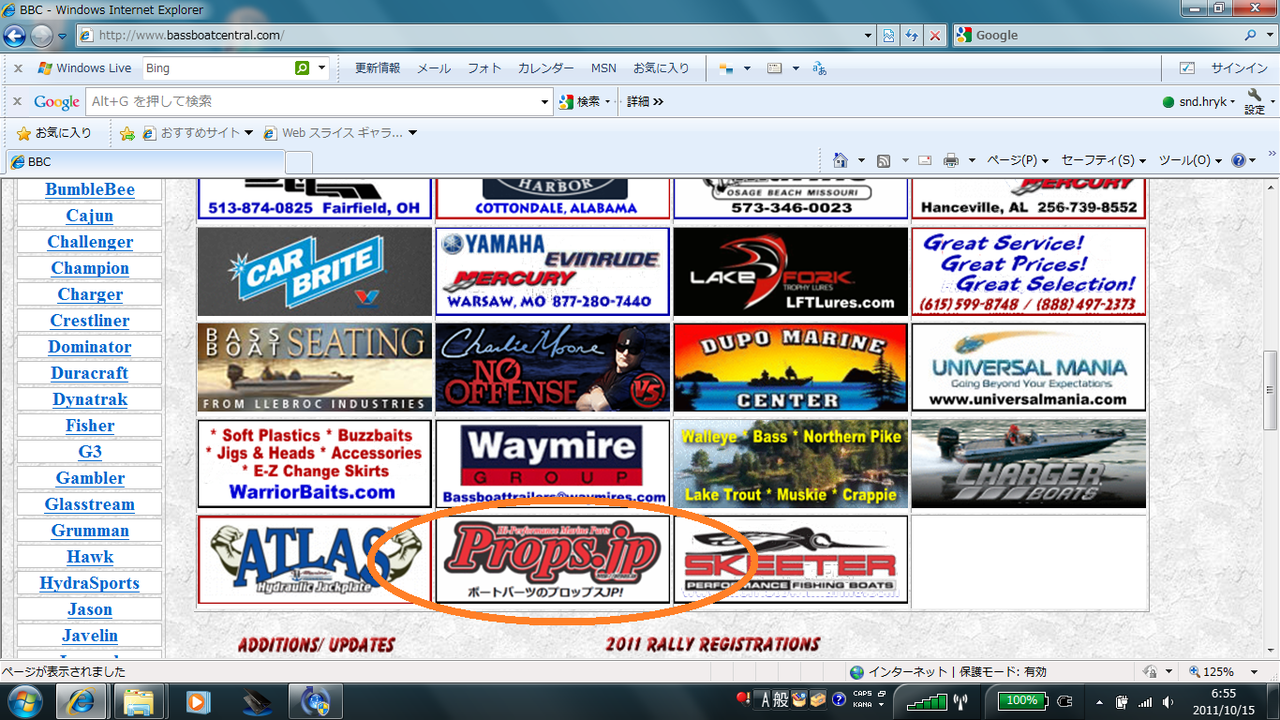Open the Challenger sidebar link
Image resolution: width=1280 pixels, height=720 pixels.
tap(90, 242)
